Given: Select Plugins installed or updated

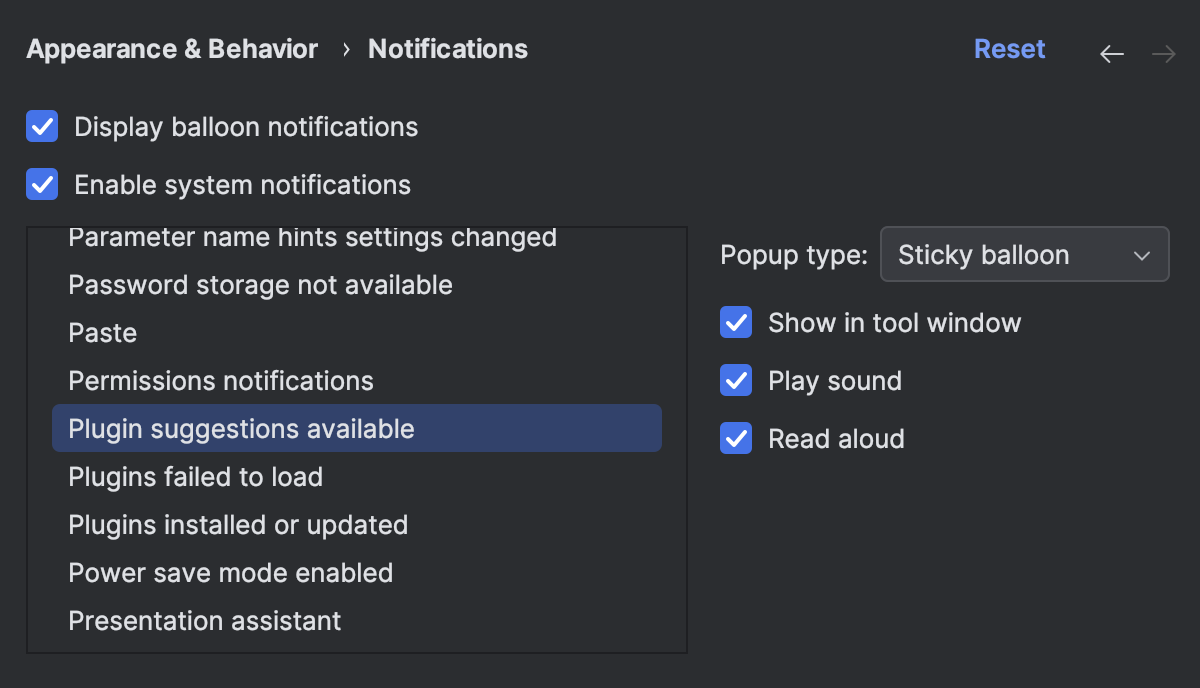Looking at the screenshot, I should coord(238,524).
